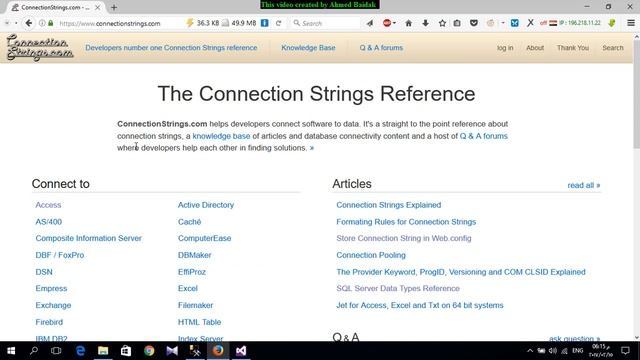Close the ConnectionStrings.com tab
This screenshot has width=640, height=360.
pos(98,7)
